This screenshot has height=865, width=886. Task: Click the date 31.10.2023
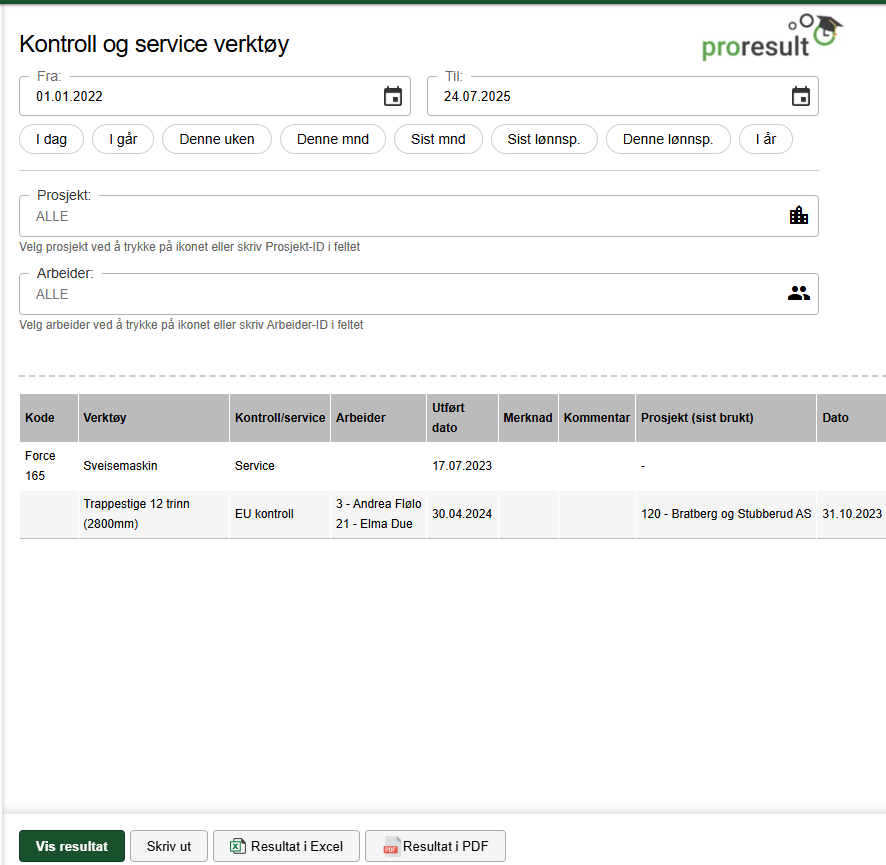[x=852, y=514]
